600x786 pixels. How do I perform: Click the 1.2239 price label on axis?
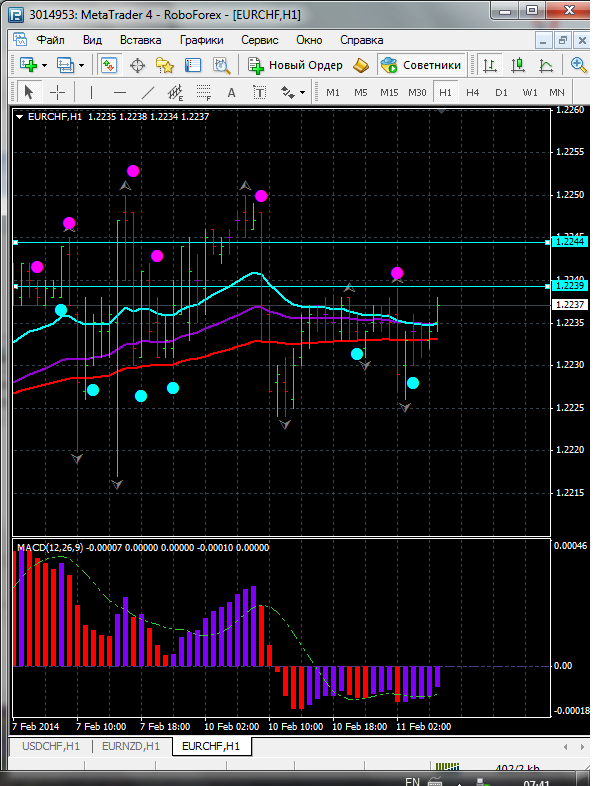point(568,287)
